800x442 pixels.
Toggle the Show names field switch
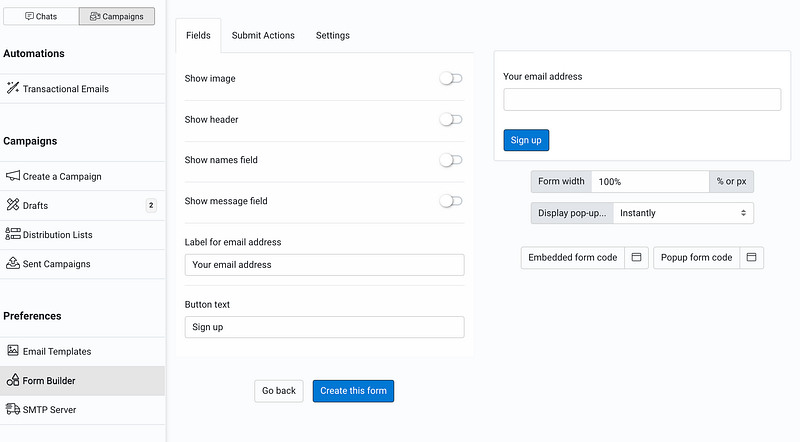point(451,160)
